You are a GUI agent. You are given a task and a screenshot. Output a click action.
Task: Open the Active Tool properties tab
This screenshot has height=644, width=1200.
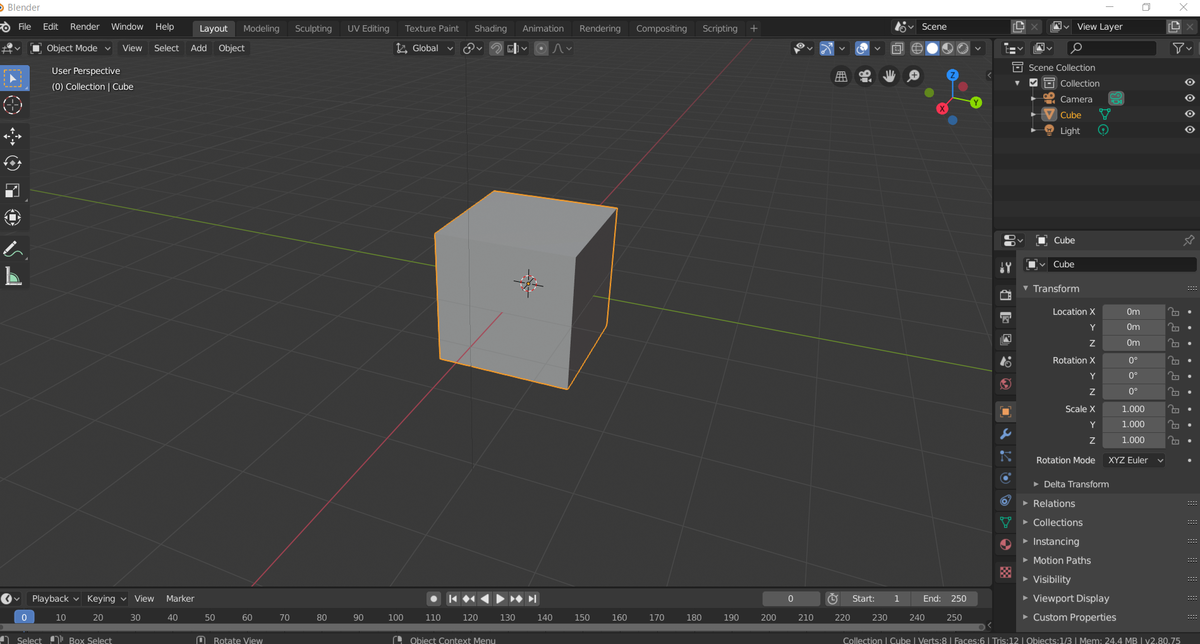(x=1006, y=267)
